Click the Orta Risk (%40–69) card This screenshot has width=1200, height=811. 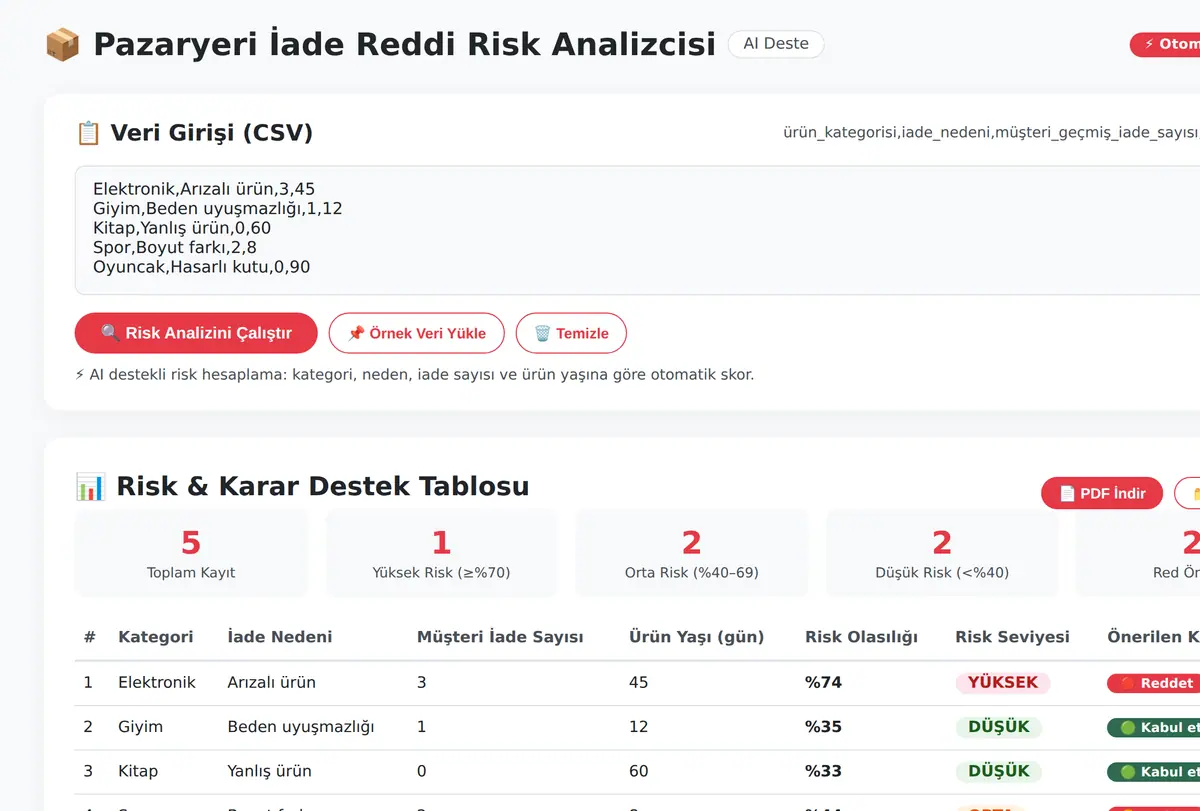[x=692, y=553]
